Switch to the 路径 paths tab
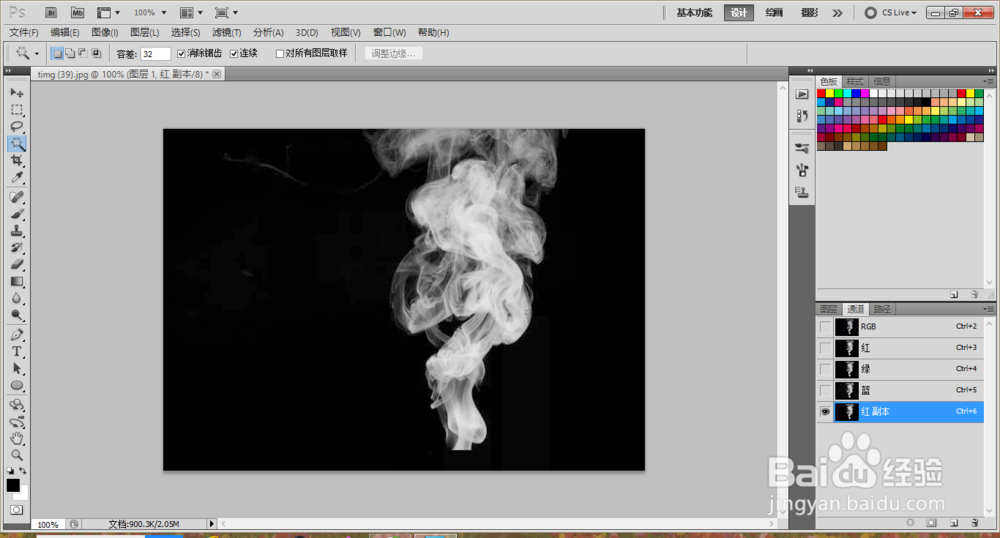Viewport: 1000px width, 538px height. (882, 309)
